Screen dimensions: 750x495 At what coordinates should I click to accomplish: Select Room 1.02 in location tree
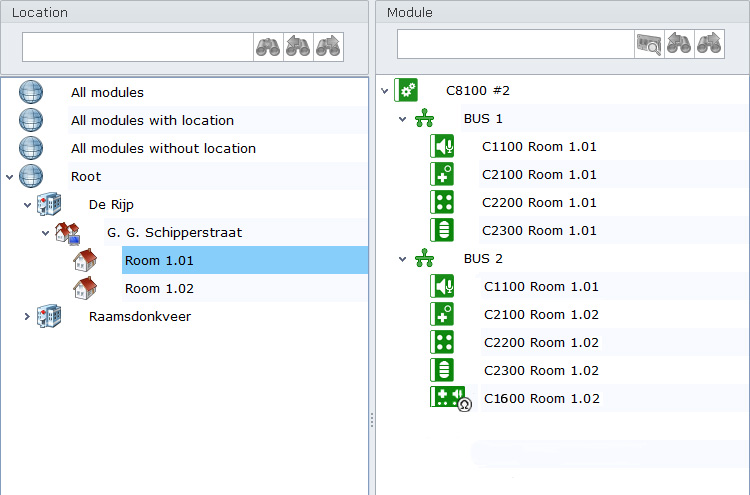pyautogui.click(x=159, y=289)
